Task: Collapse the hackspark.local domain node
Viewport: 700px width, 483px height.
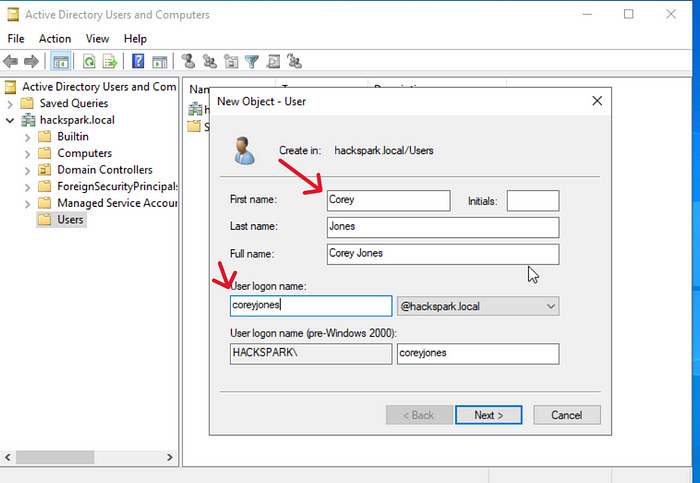Action: click(x=10, y=121)
